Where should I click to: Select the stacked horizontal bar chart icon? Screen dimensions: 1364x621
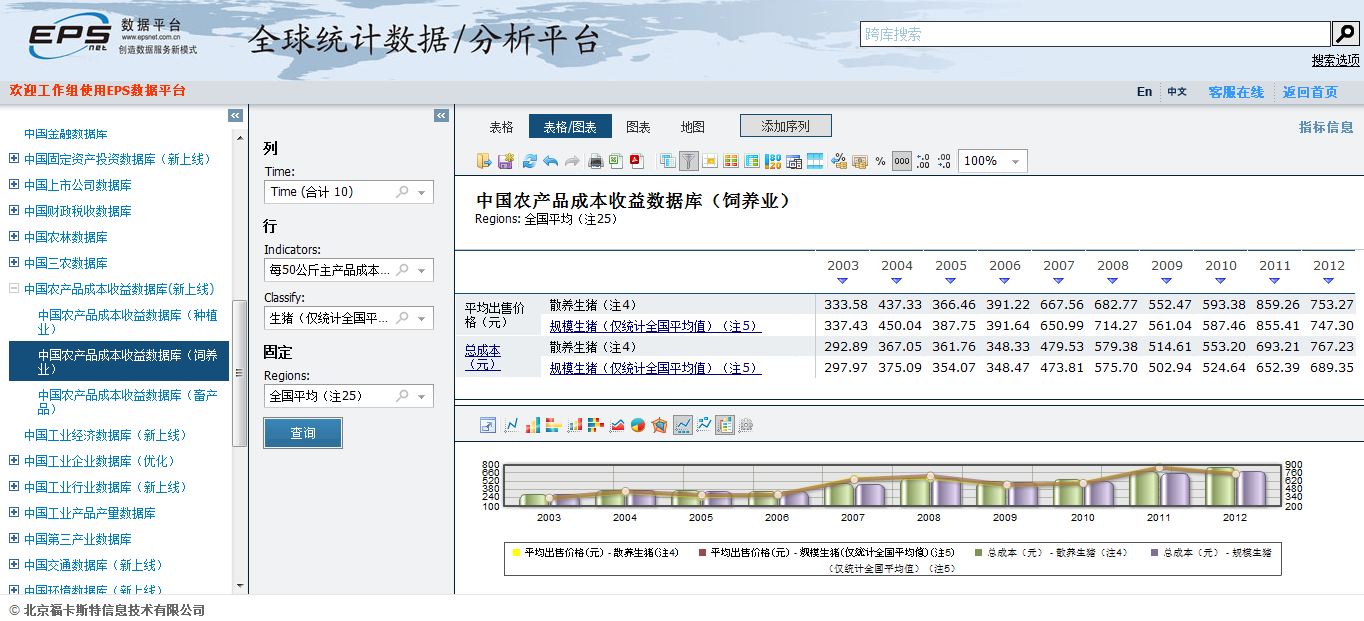pos(596,425)
